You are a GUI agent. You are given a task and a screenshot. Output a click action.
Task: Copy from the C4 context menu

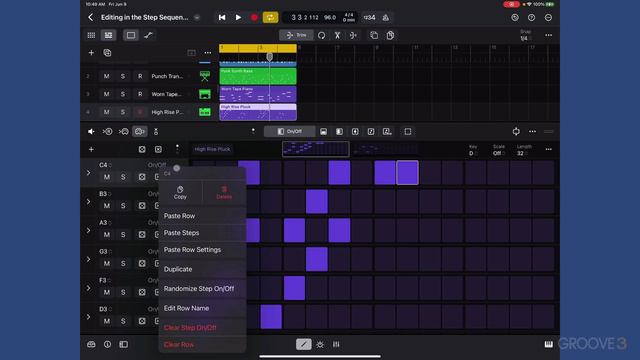pos(180,192)
